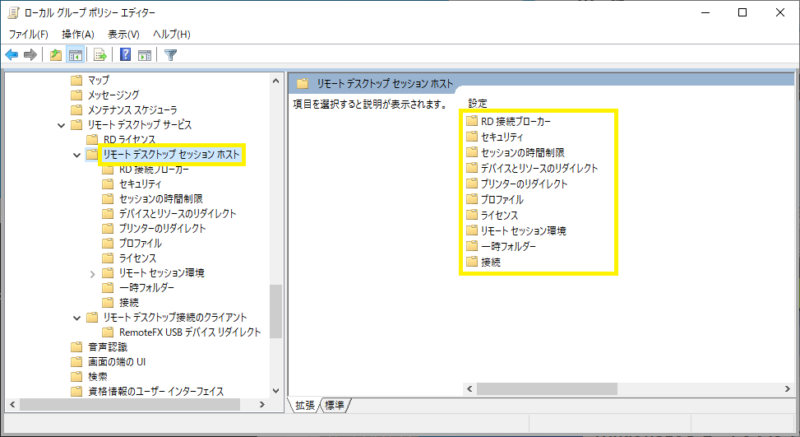This screenshot has height=437, width=800.
Task: Select メンテナンス スケジューラ in the tree
Action: click(x=132, y=110)
